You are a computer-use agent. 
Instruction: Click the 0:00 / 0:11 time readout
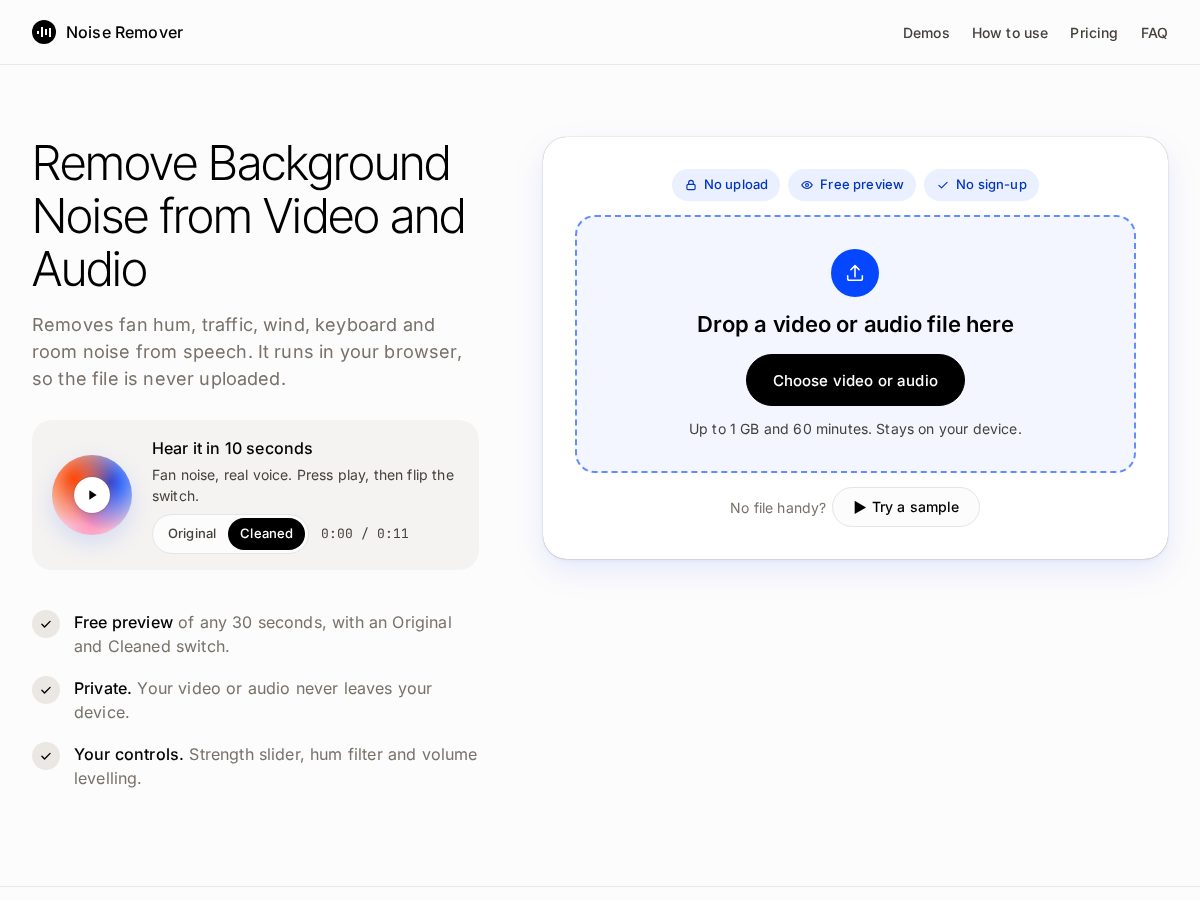pos(365,534)
